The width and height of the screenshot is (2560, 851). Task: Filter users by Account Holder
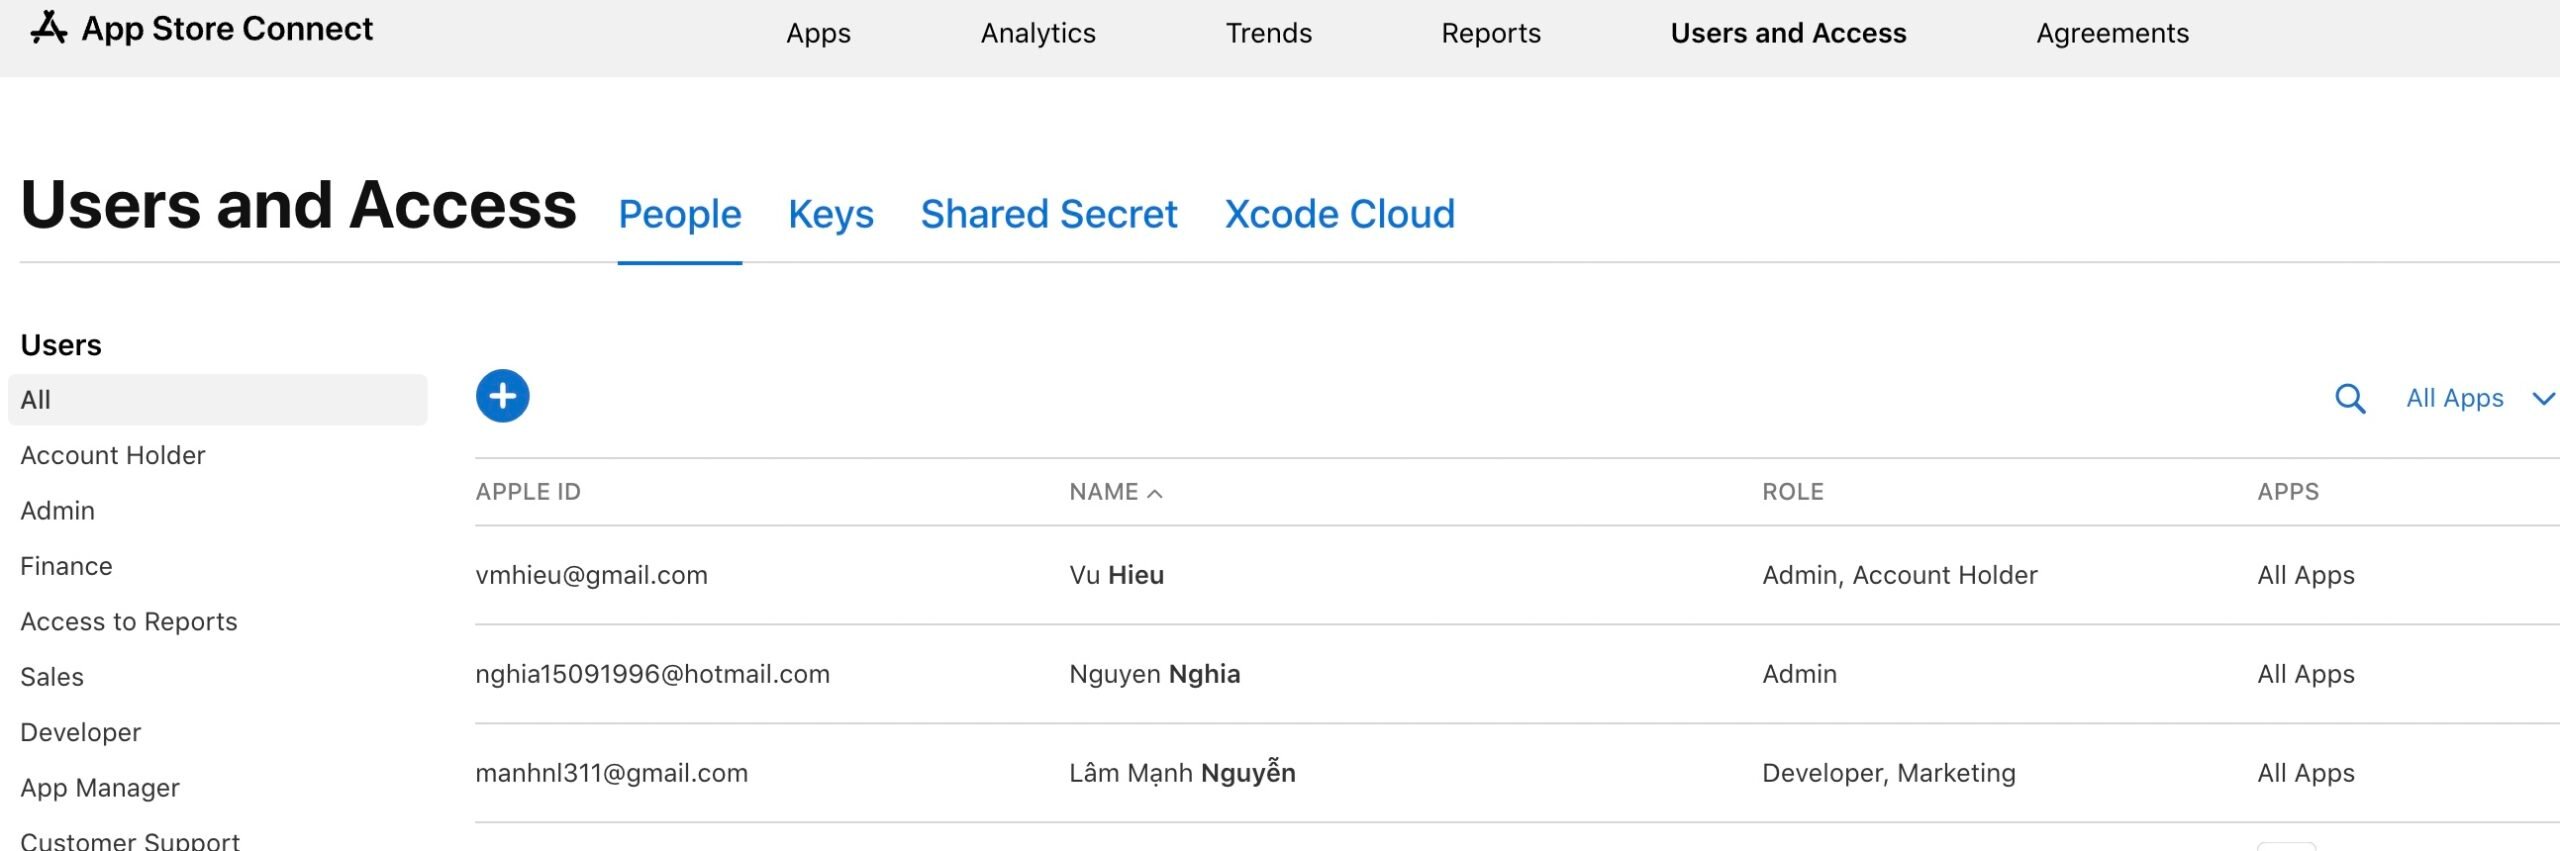pyautogui.click(x=112, y=455)
